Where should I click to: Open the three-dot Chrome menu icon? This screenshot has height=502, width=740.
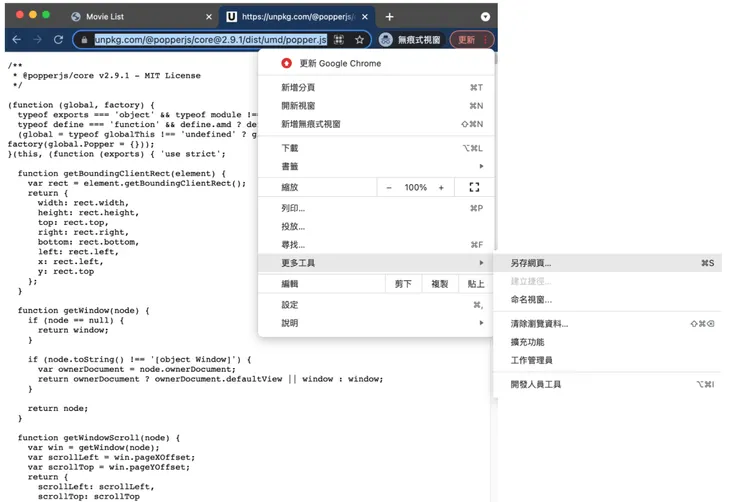click(x=485, y=40)
